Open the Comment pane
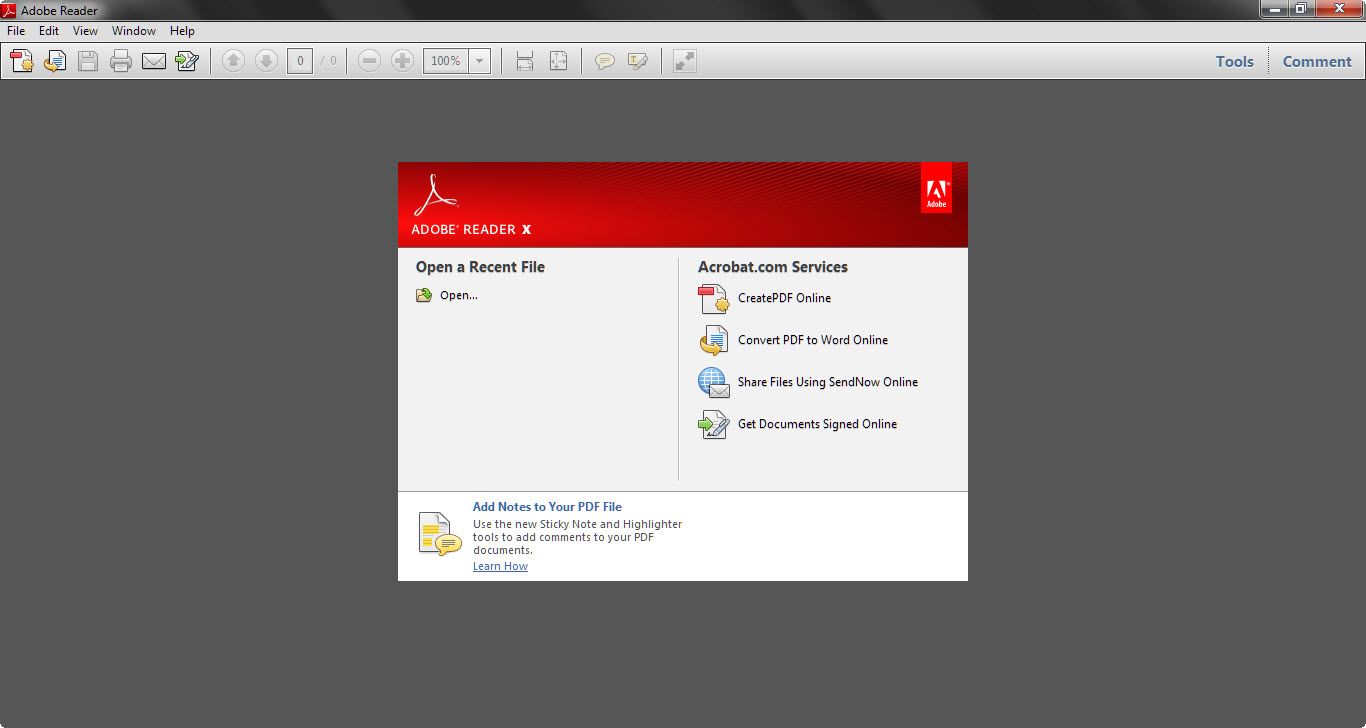 pyautogui.click(x=1317, y=61)
